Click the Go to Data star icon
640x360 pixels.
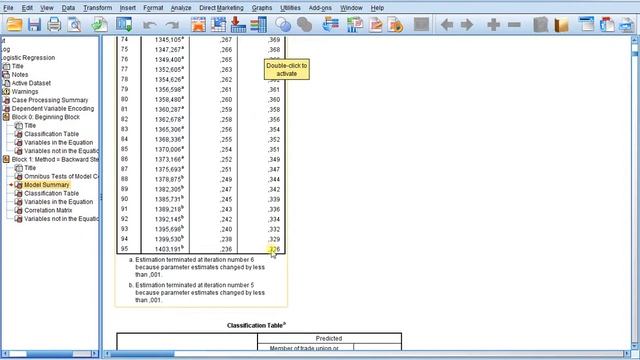(199, 24)
